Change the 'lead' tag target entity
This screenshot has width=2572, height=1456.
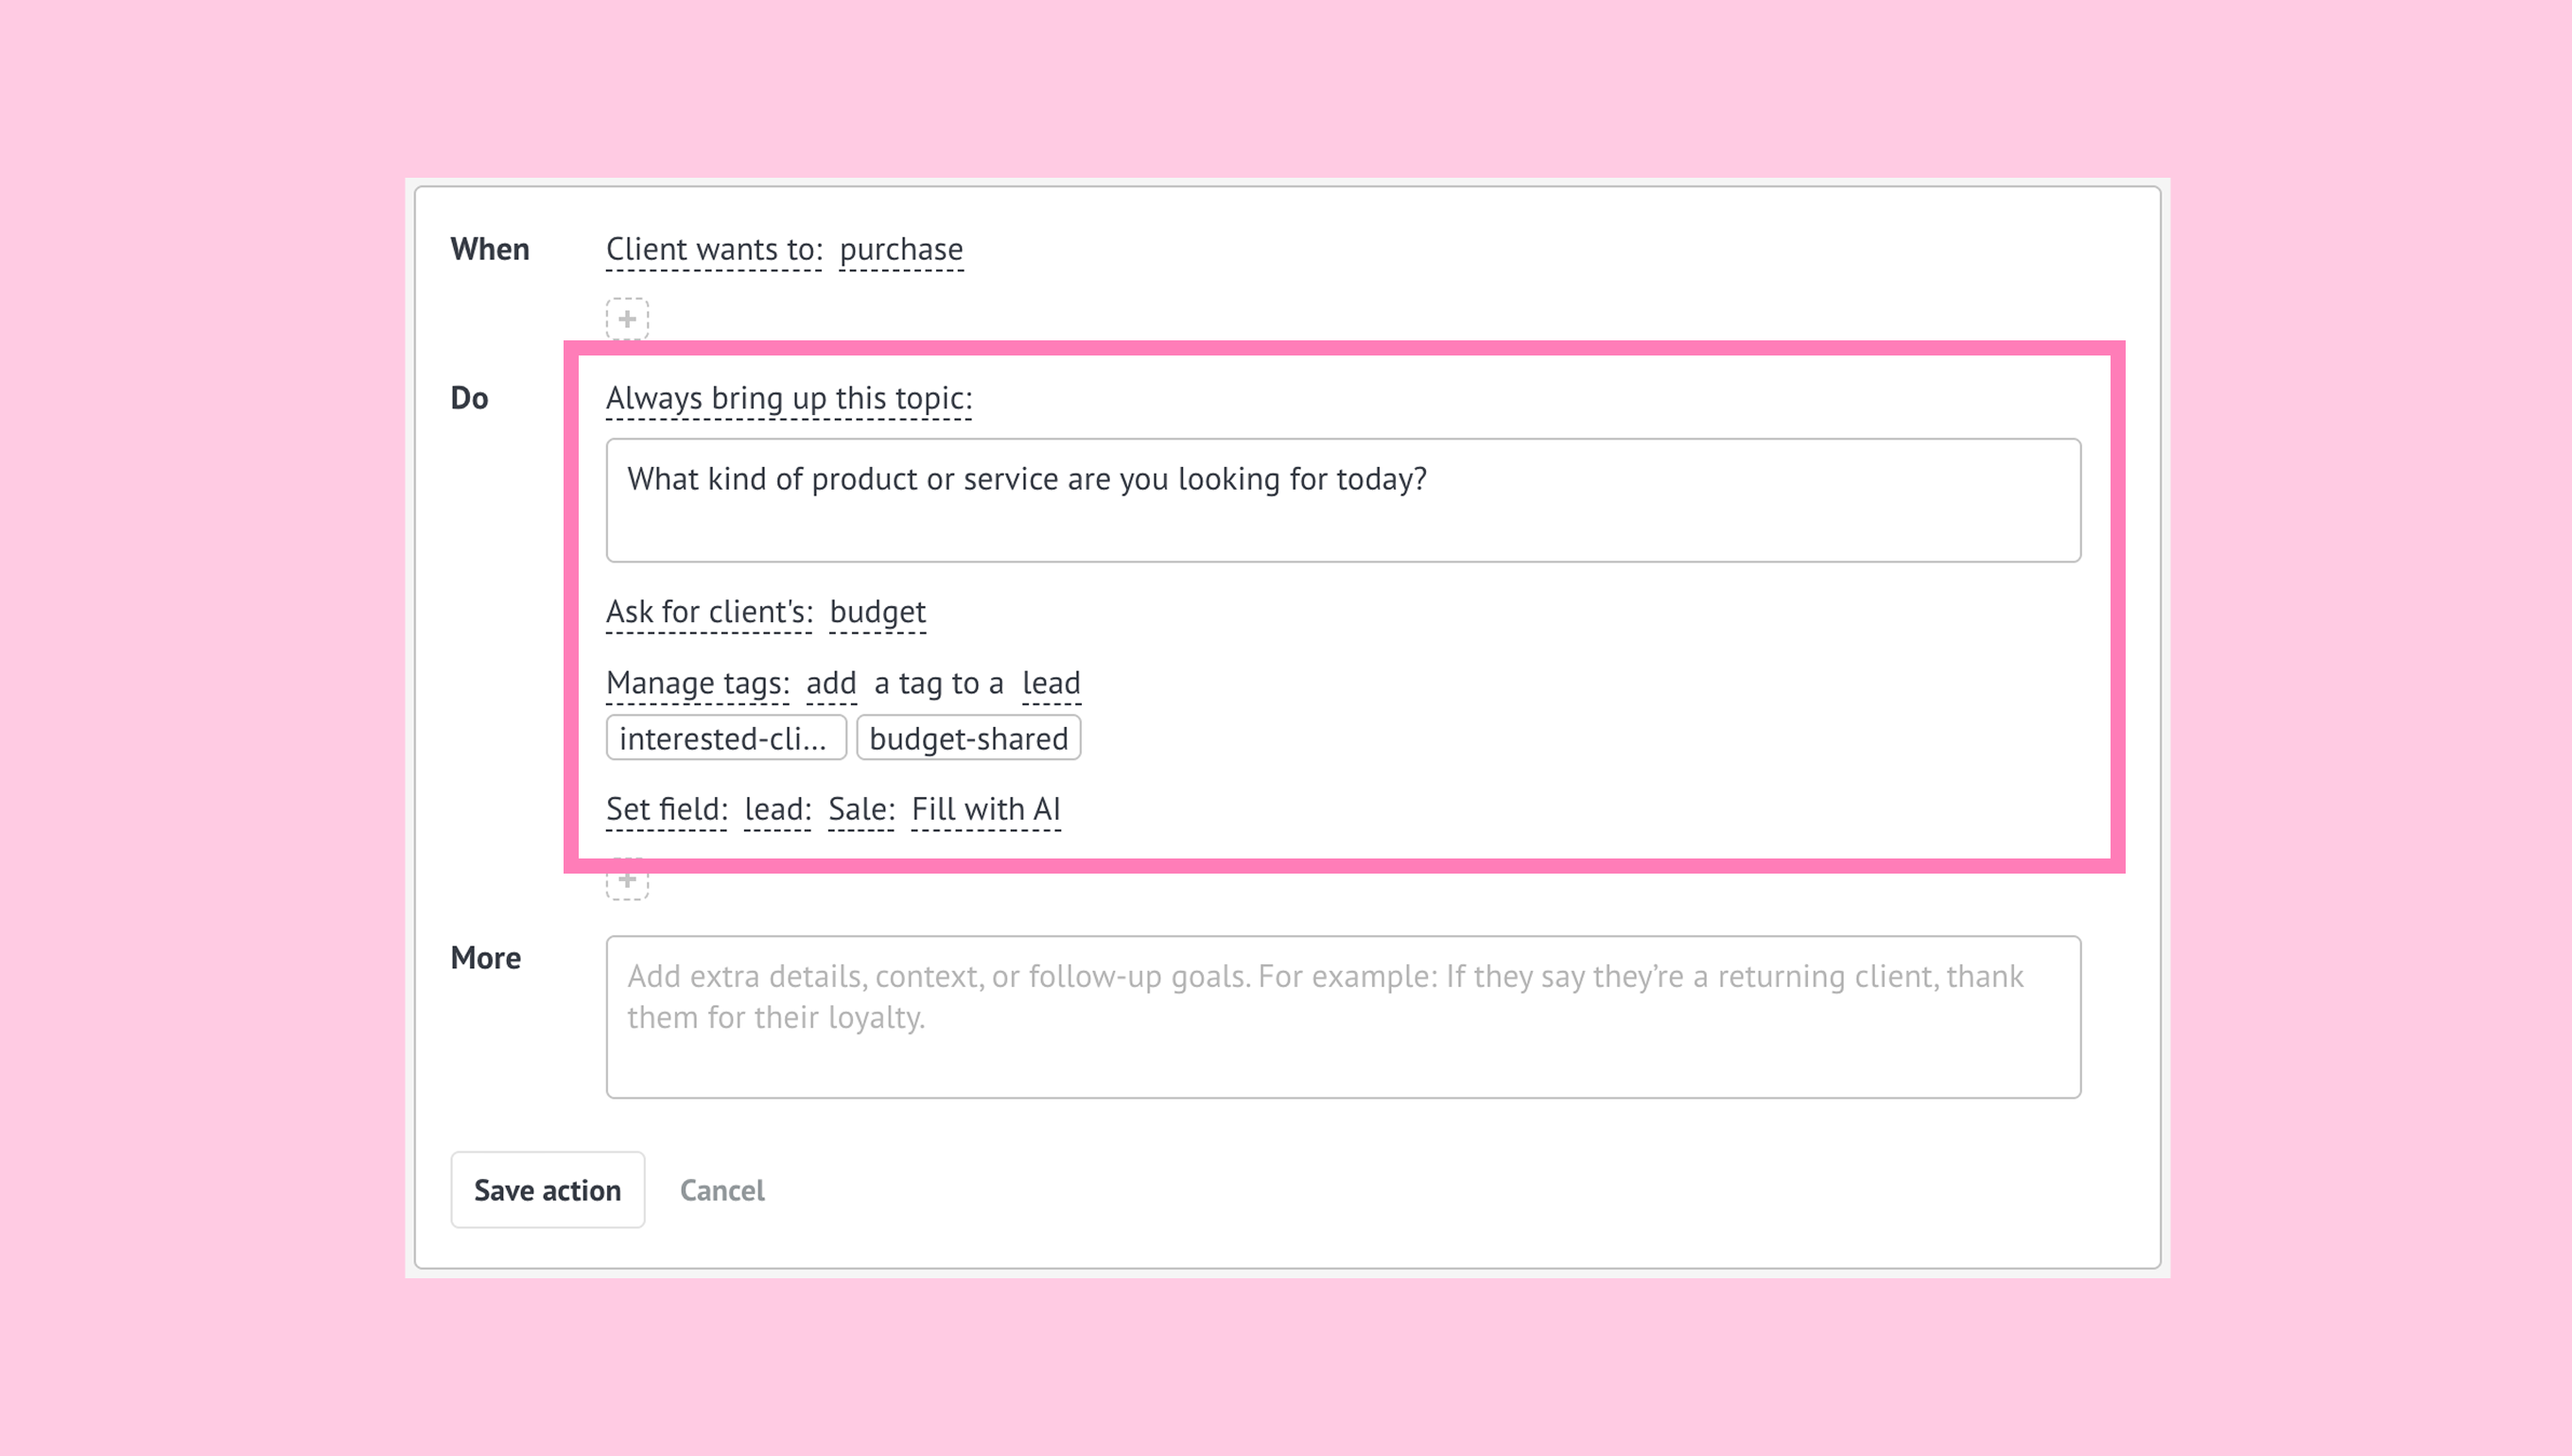1051,683
